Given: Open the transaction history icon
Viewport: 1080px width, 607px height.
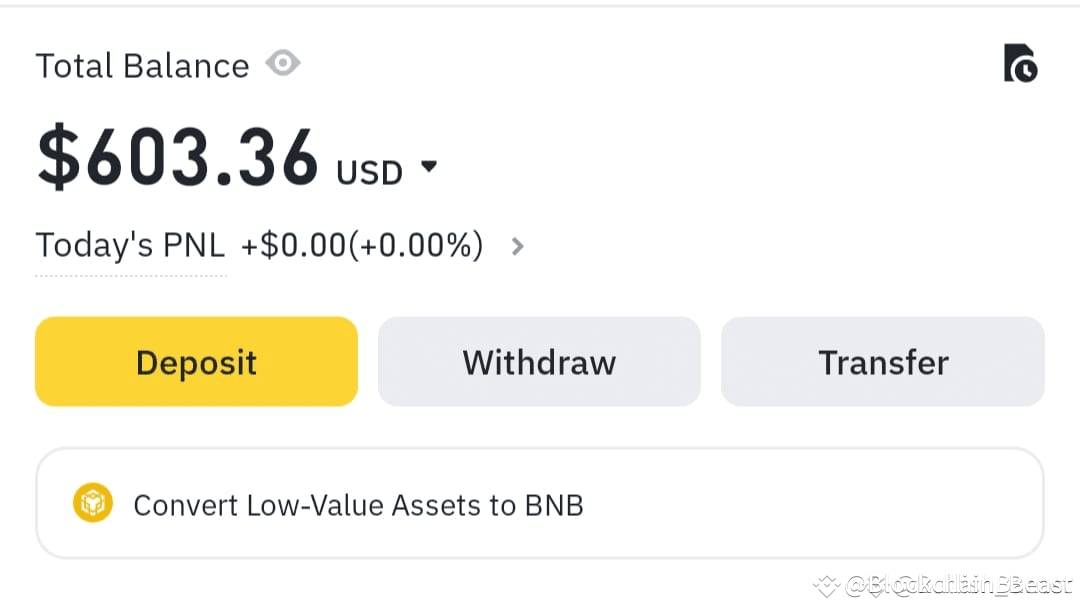Looking at the screenshot, I should 1020,63.
